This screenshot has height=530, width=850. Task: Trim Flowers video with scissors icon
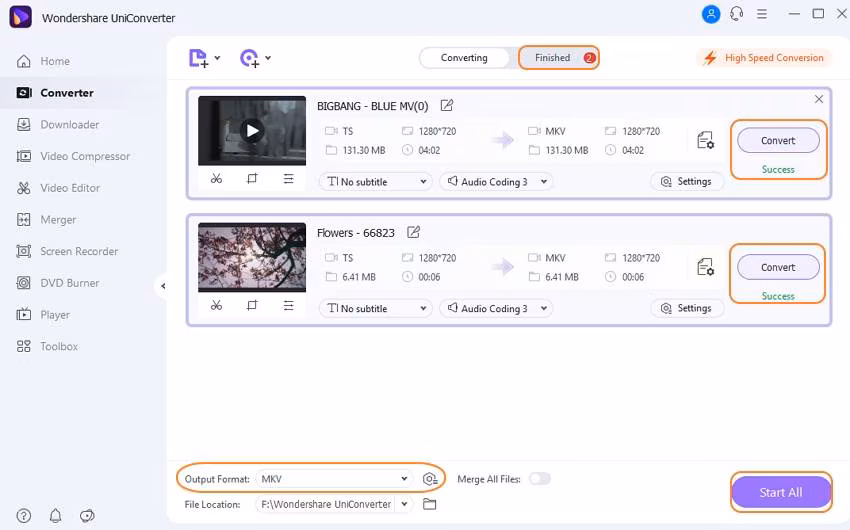click(x=216, y=305)
